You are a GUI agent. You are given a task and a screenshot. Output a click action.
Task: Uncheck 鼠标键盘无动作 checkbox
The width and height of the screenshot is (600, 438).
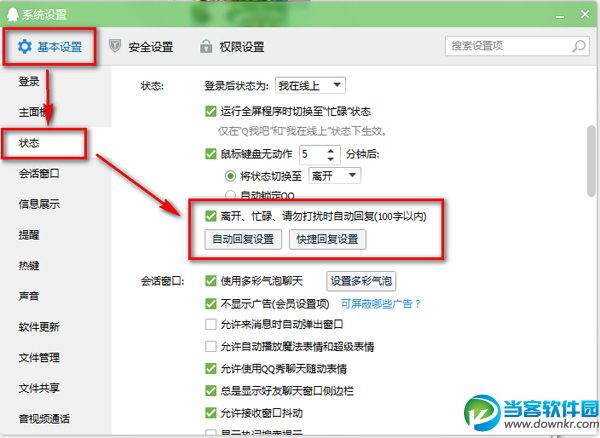coord(211,154)
